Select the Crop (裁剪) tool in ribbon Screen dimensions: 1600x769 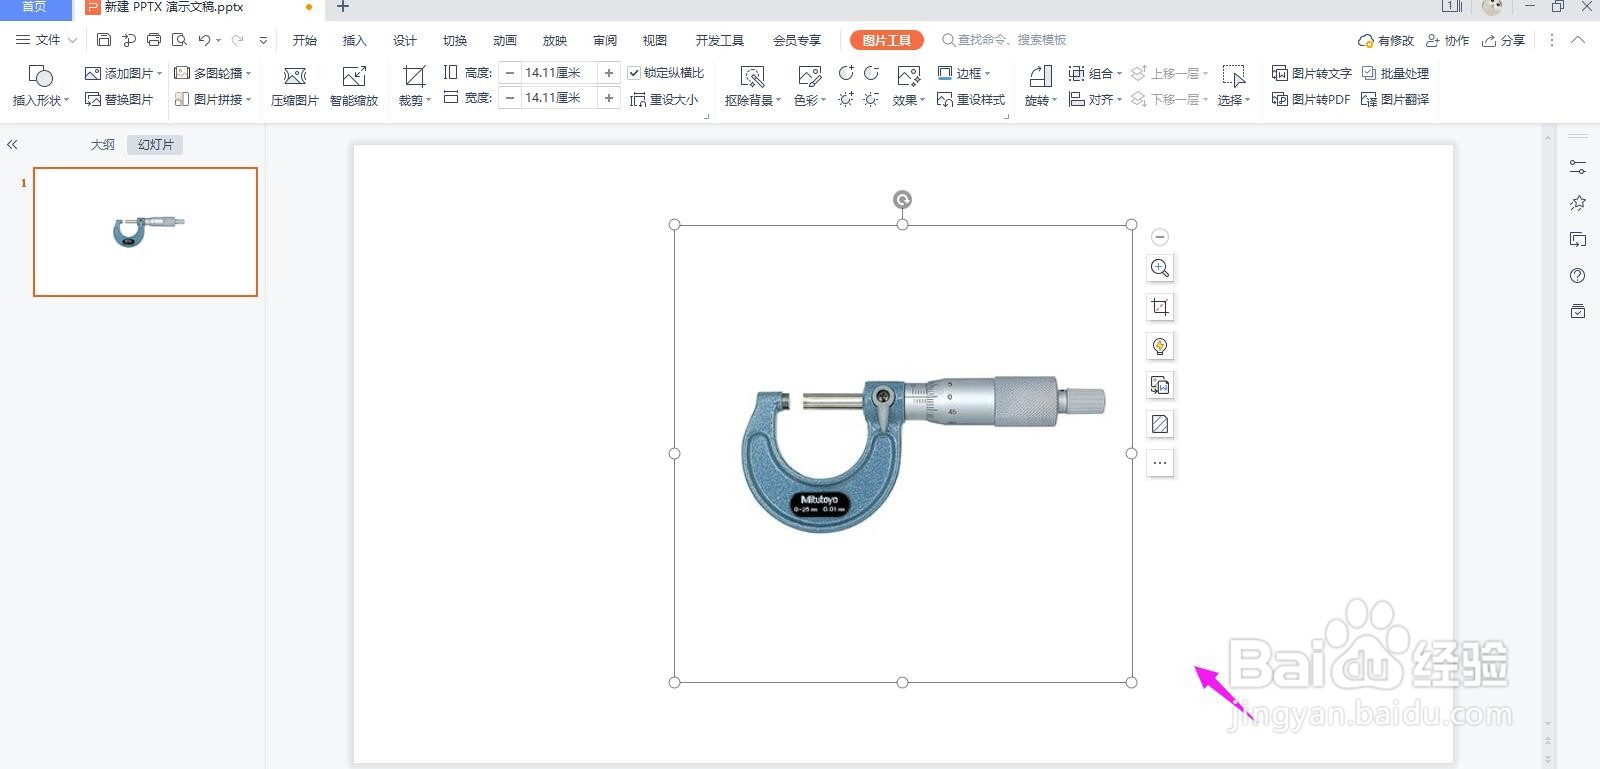click(414, 86)
